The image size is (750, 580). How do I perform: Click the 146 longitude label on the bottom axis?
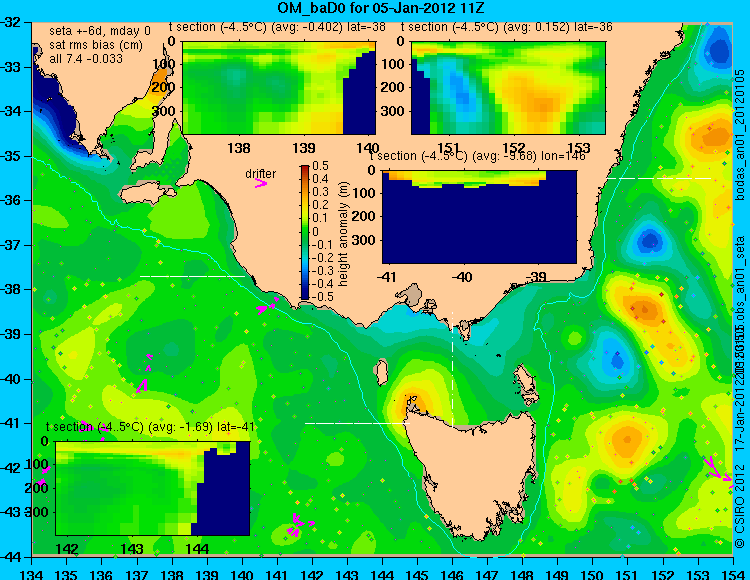tap(452, 574)
